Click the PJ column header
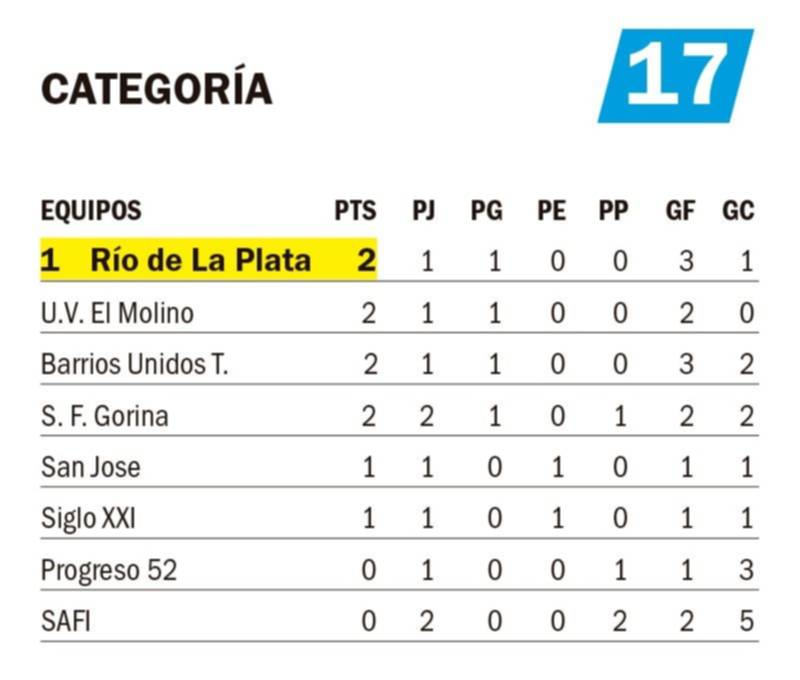 point(424,210)
